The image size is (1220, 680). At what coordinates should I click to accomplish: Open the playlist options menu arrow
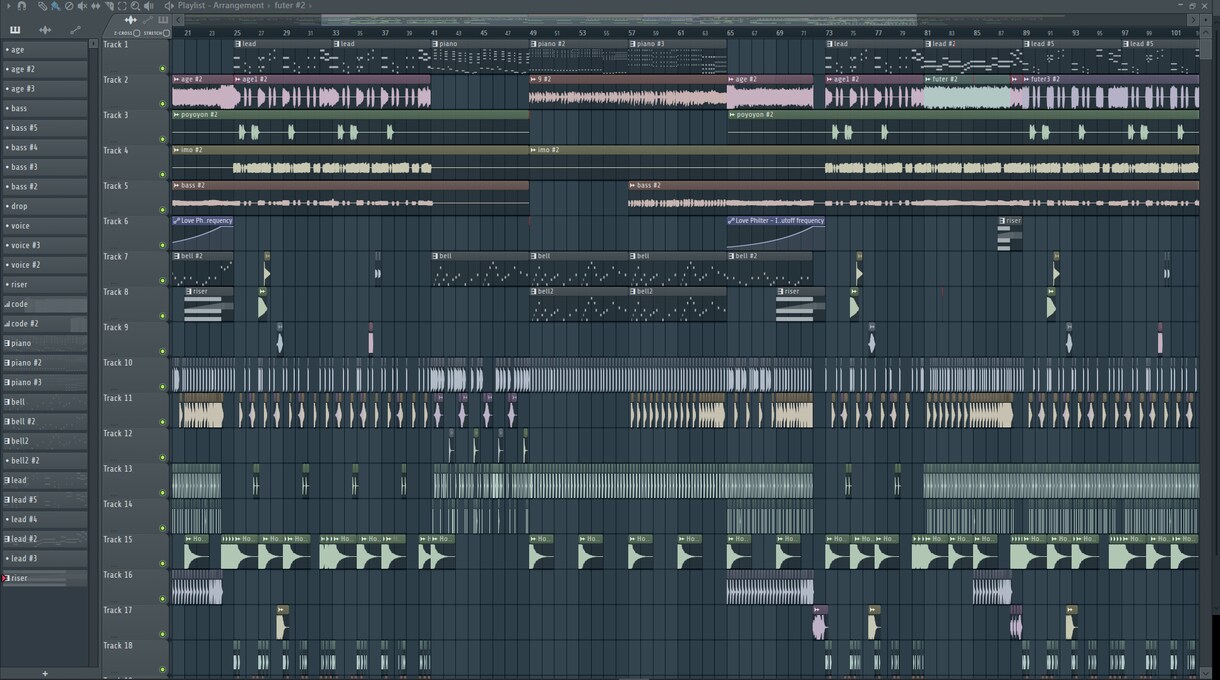click(x=8, y=6)
